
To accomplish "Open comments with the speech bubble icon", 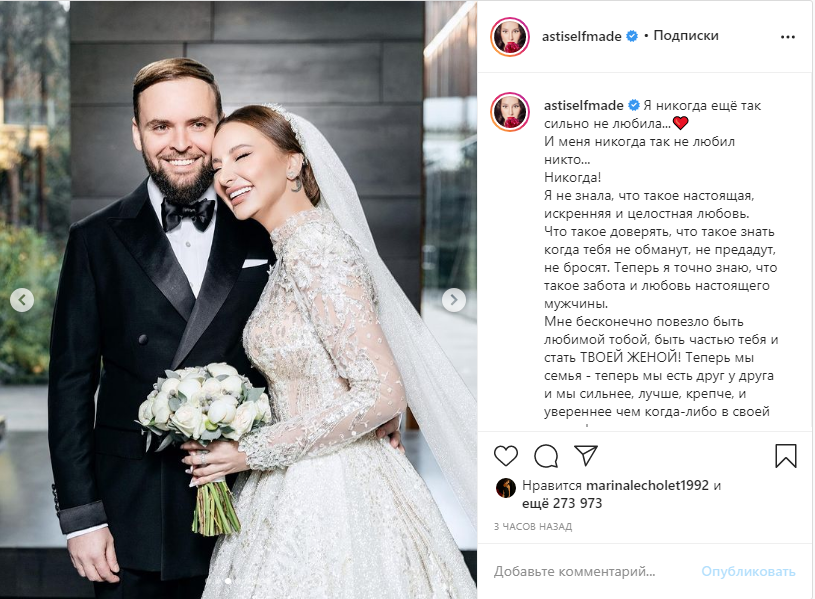I will [x=546, y=456].
